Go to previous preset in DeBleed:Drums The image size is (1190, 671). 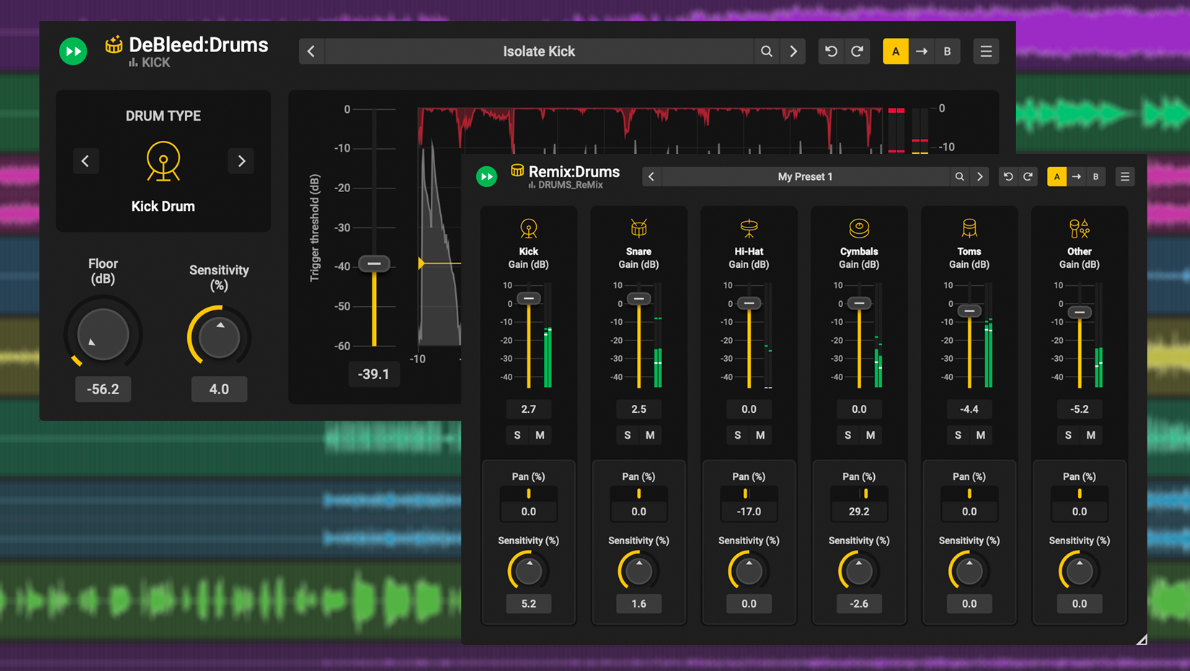point(311,52)
